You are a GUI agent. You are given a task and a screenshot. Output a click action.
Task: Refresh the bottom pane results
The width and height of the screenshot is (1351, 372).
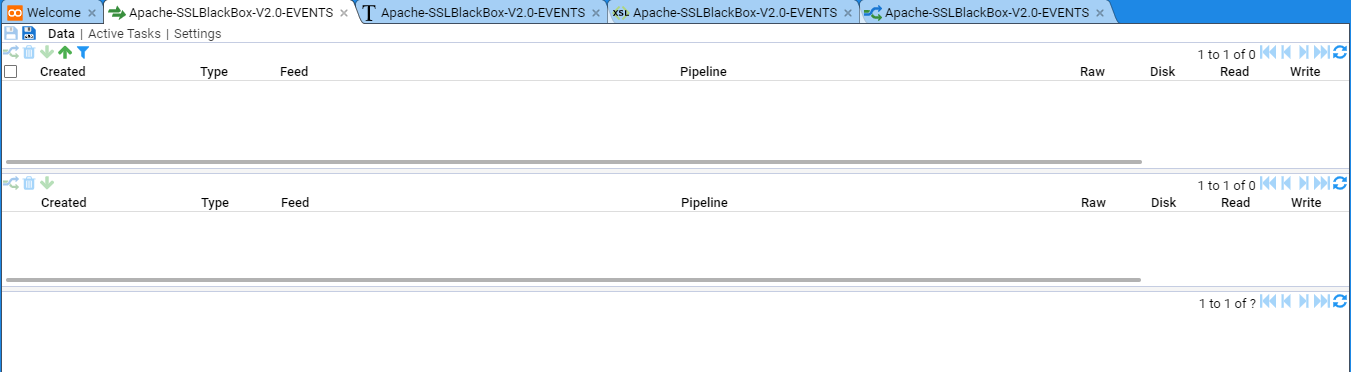[1340, 301]
